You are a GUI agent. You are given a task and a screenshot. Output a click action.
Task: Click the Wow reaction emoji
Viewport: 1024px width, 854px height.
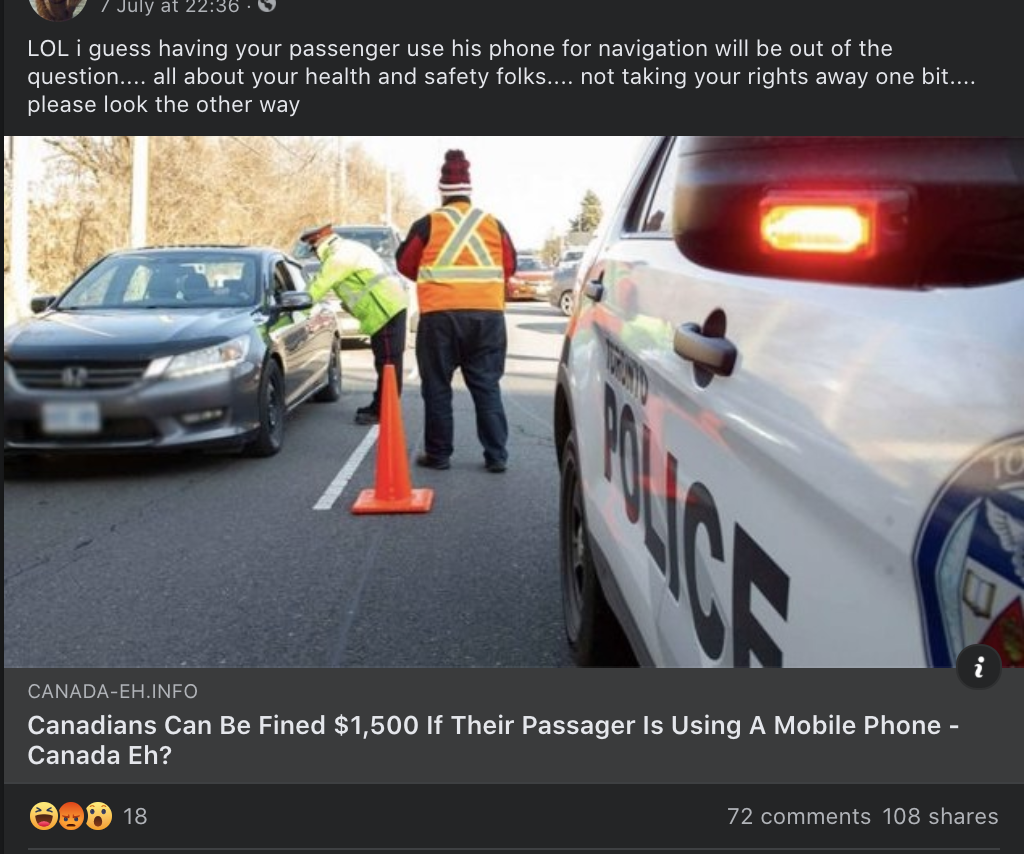[x=98, y=816]
